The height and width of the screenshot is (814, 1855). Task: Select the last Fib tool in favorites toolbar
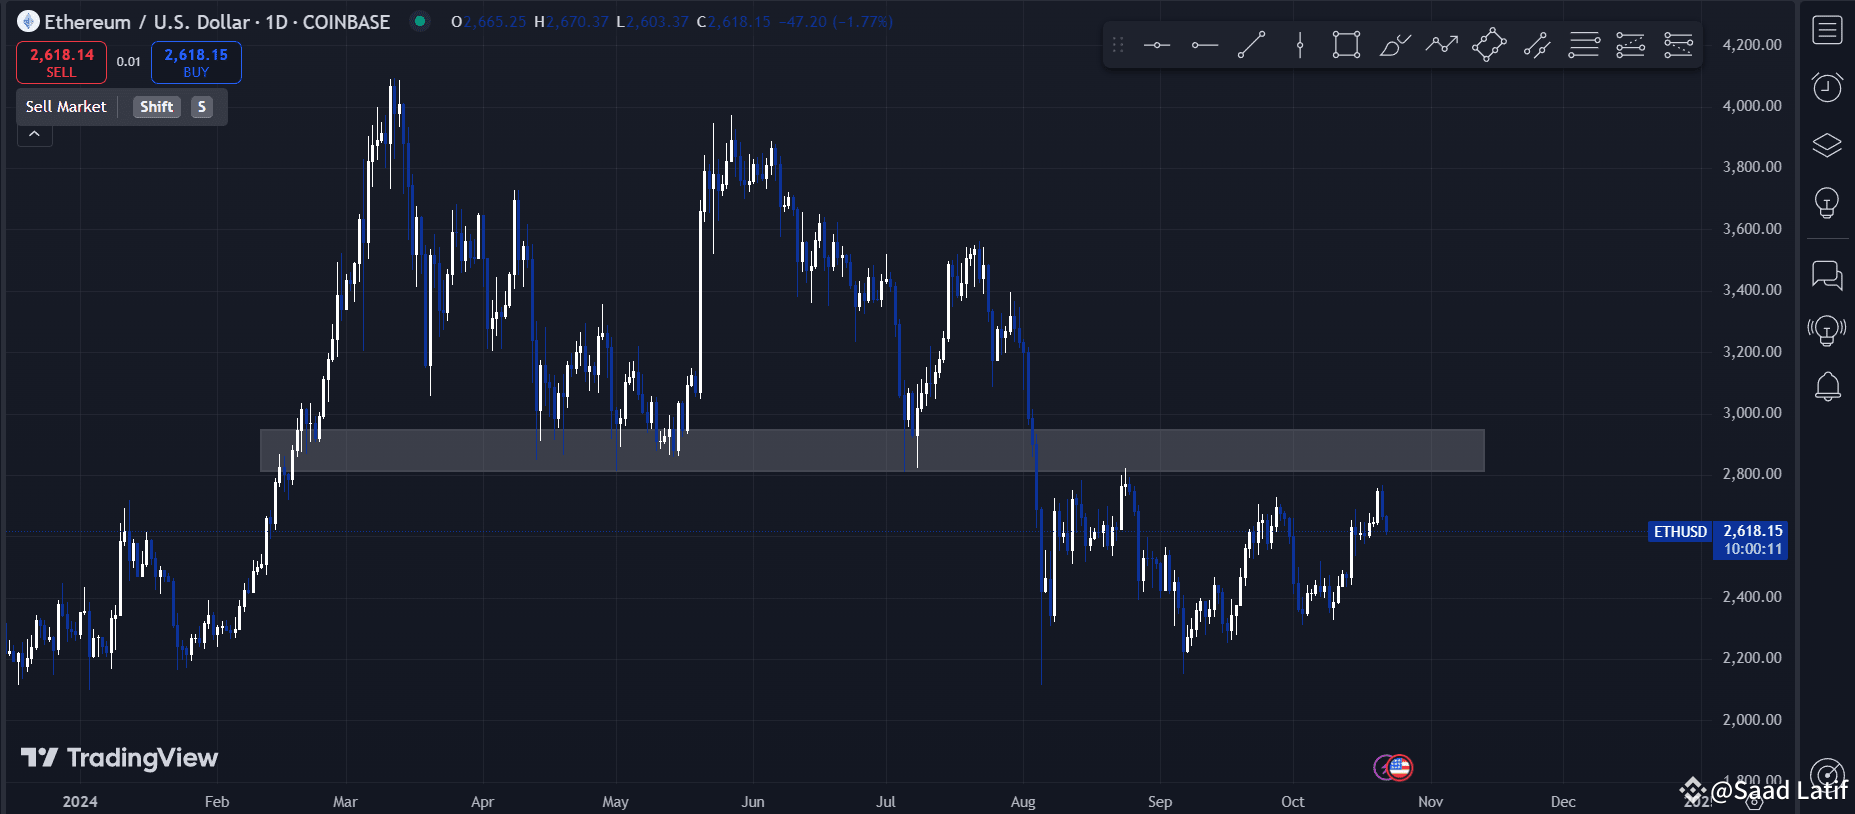tap(1678, 45)
